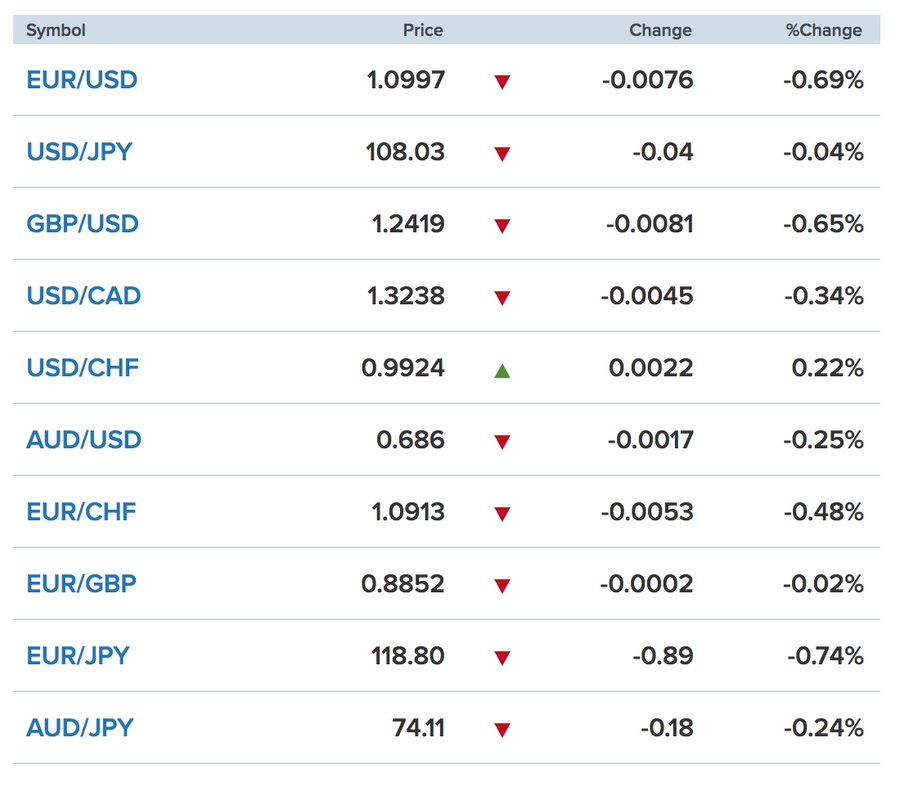Select the GBP/USD symbol link
The height and width of the screenshot is (792, 900).
click(x=82, y=224)
